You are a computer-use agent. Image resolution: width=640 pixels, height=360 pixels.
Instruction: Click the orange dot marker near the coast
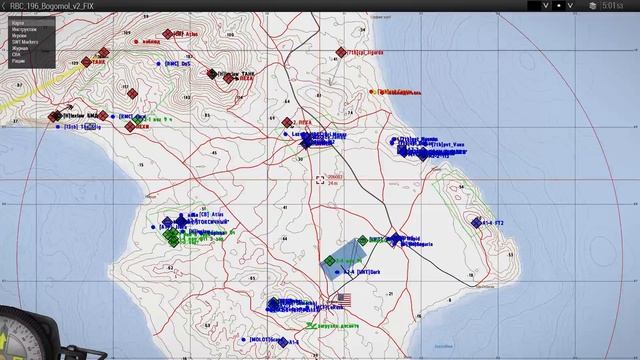point(371,92)
